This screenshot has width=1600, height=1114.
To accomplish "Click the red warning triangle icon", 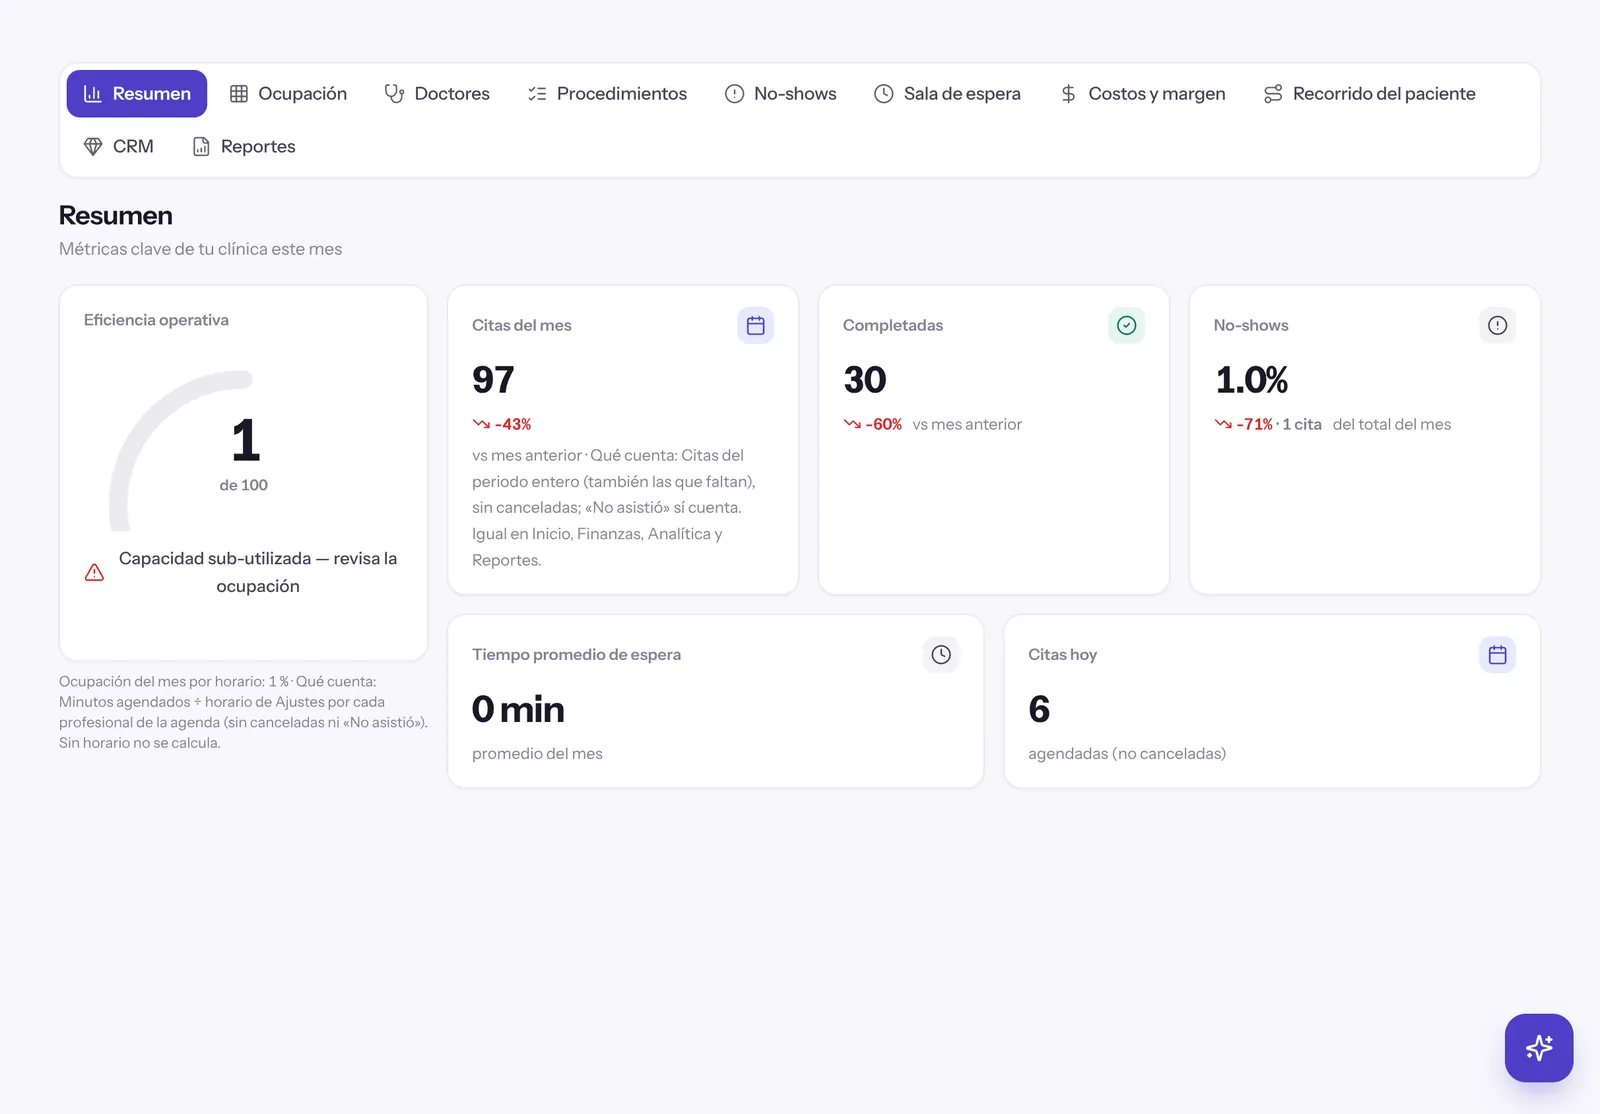I will tap(94, 572).
